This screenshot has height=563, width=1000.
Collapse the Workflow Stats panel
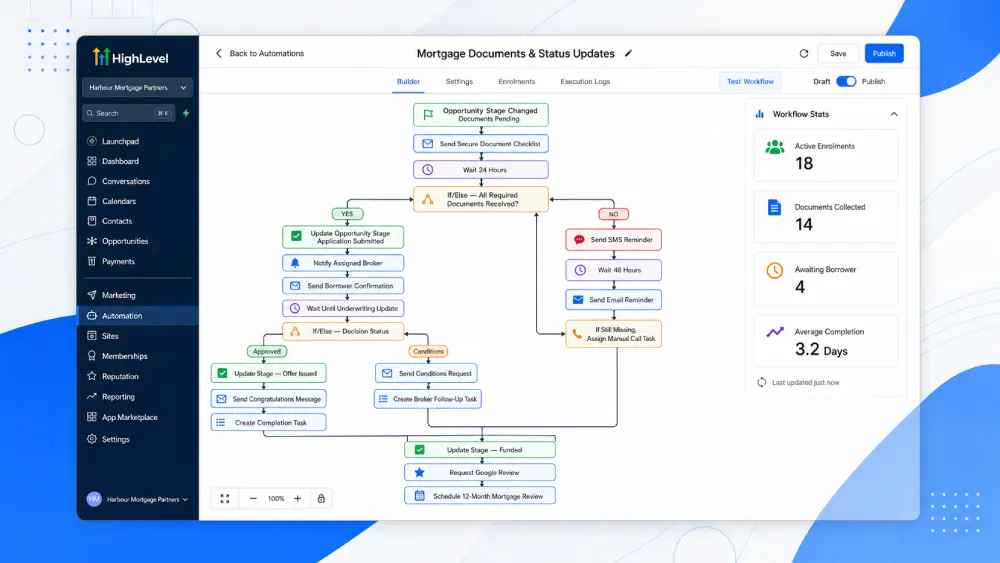893,114
